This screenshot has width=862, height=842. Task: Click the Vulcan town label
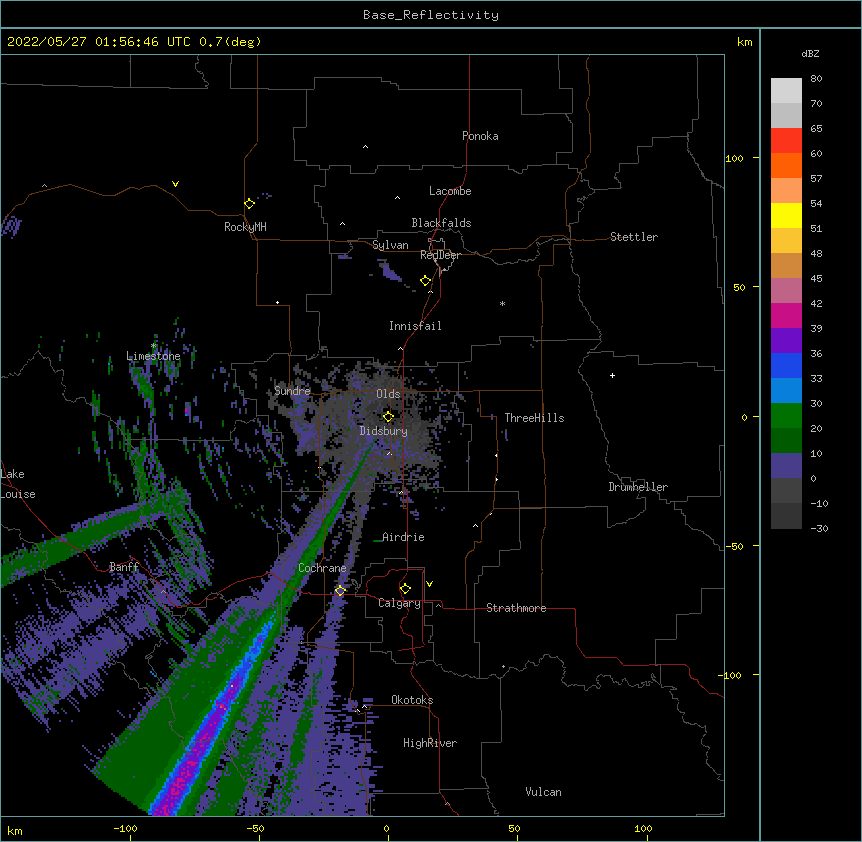click(543, 792)
